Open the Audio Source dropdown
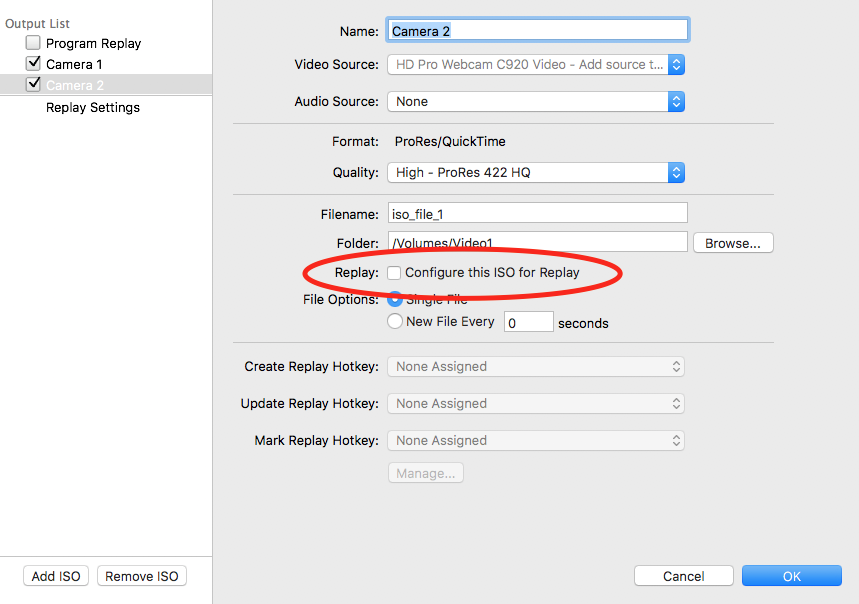The image size is (859, 604). pos(535,101)
